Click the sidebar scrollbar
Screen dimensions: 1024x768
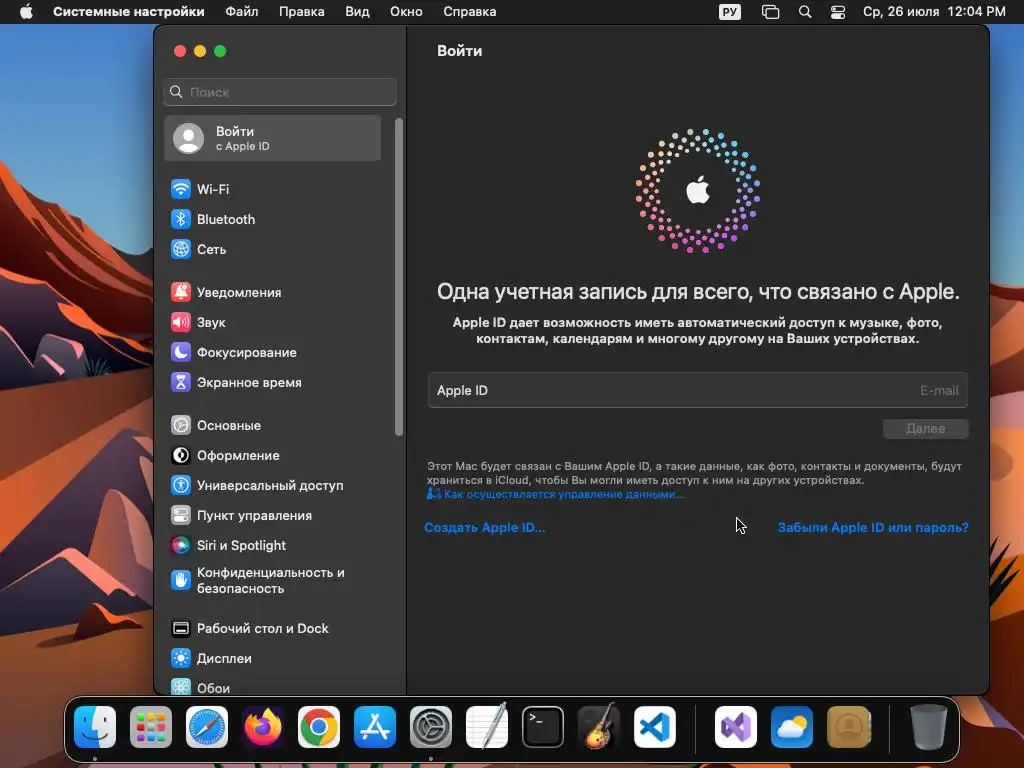pyautogui.click(x=398, y=277)
